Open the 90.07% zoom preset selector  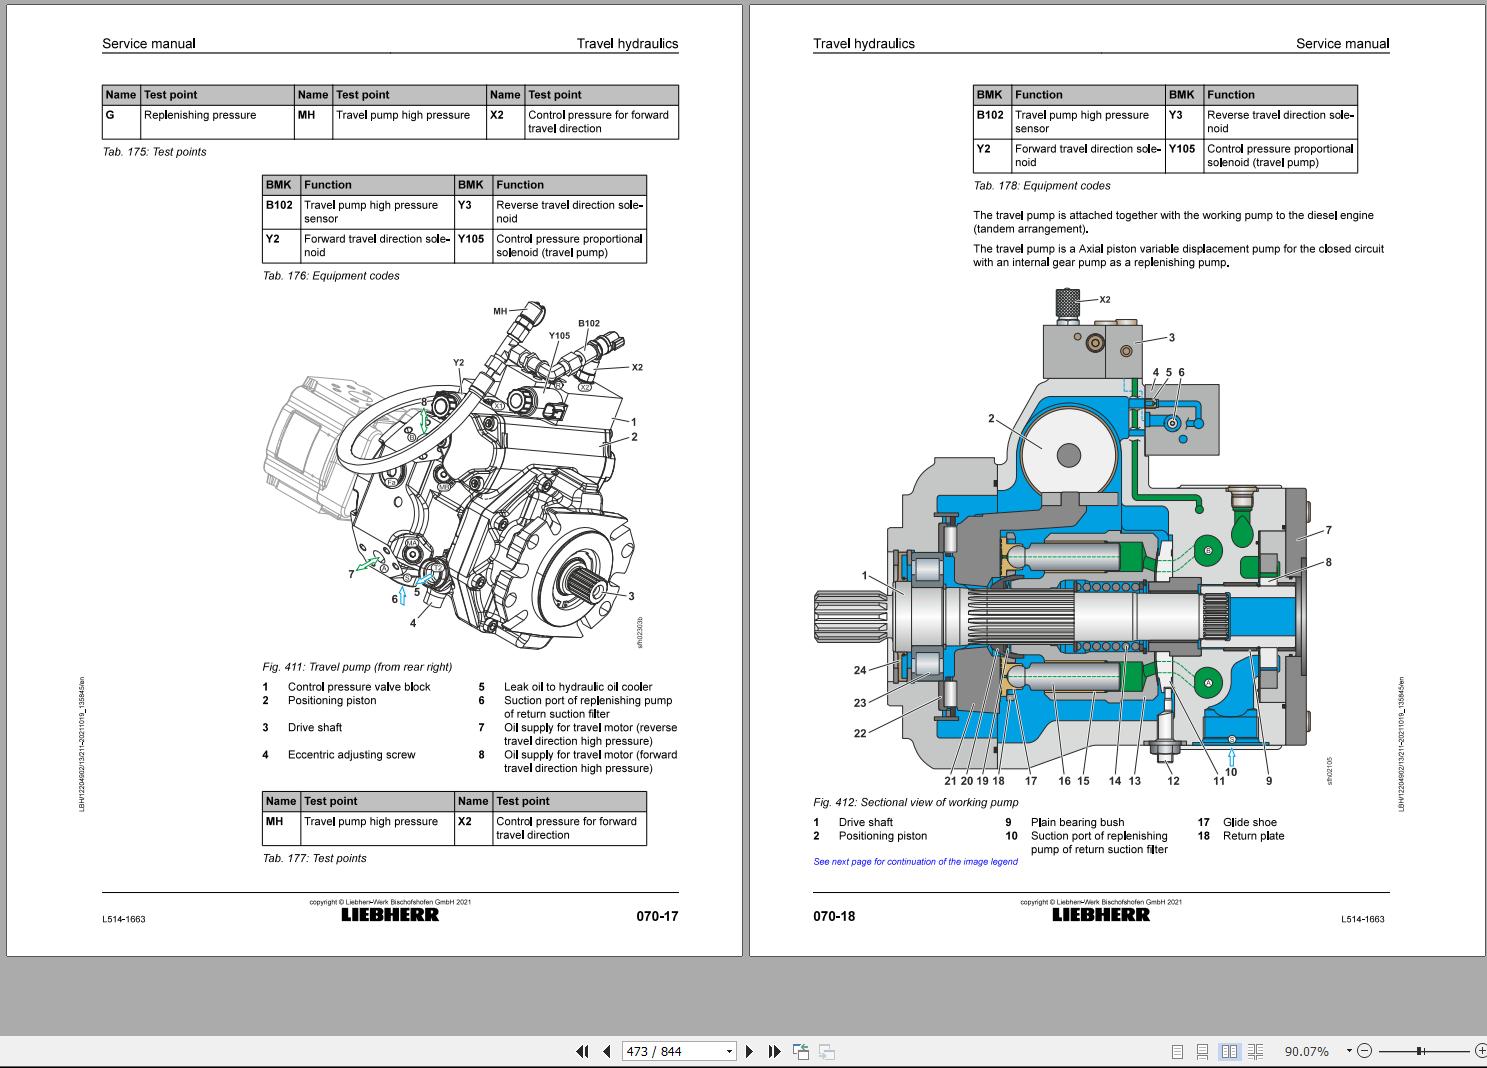(x=1306, y=1050)
